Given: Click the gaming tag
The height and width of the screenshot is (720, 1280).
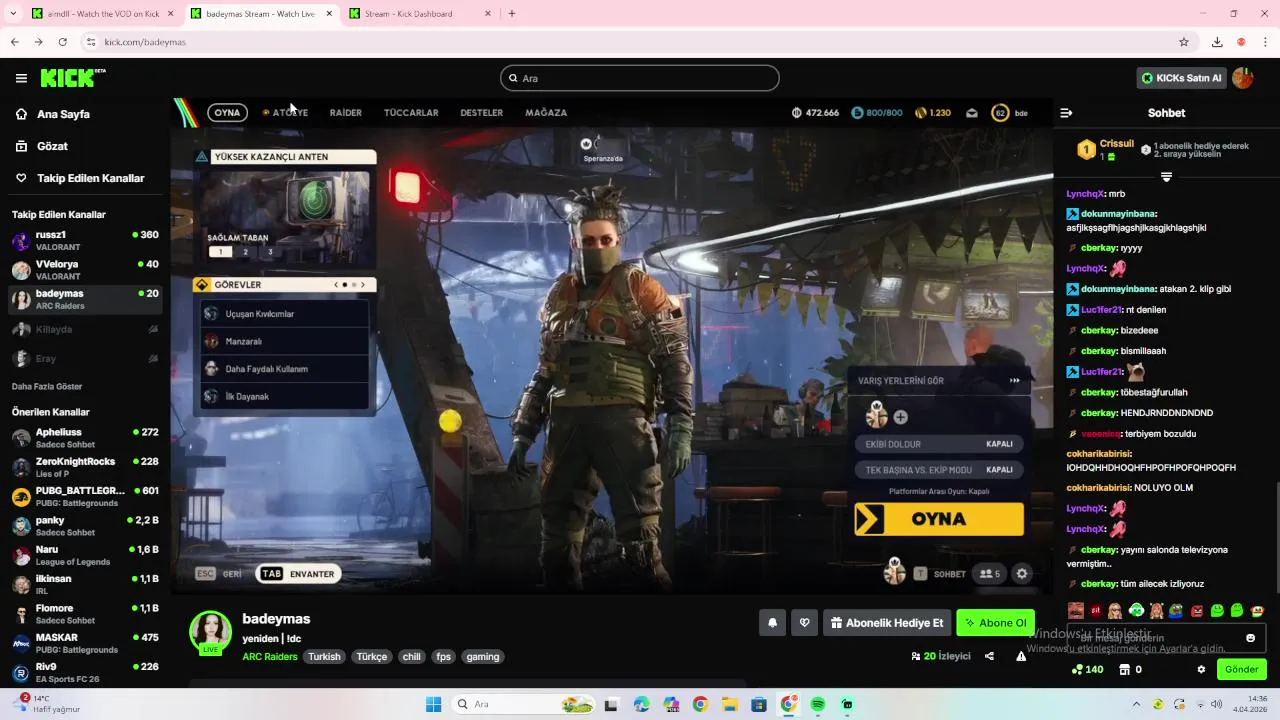Looking at the screenshot, I should 483,657.
